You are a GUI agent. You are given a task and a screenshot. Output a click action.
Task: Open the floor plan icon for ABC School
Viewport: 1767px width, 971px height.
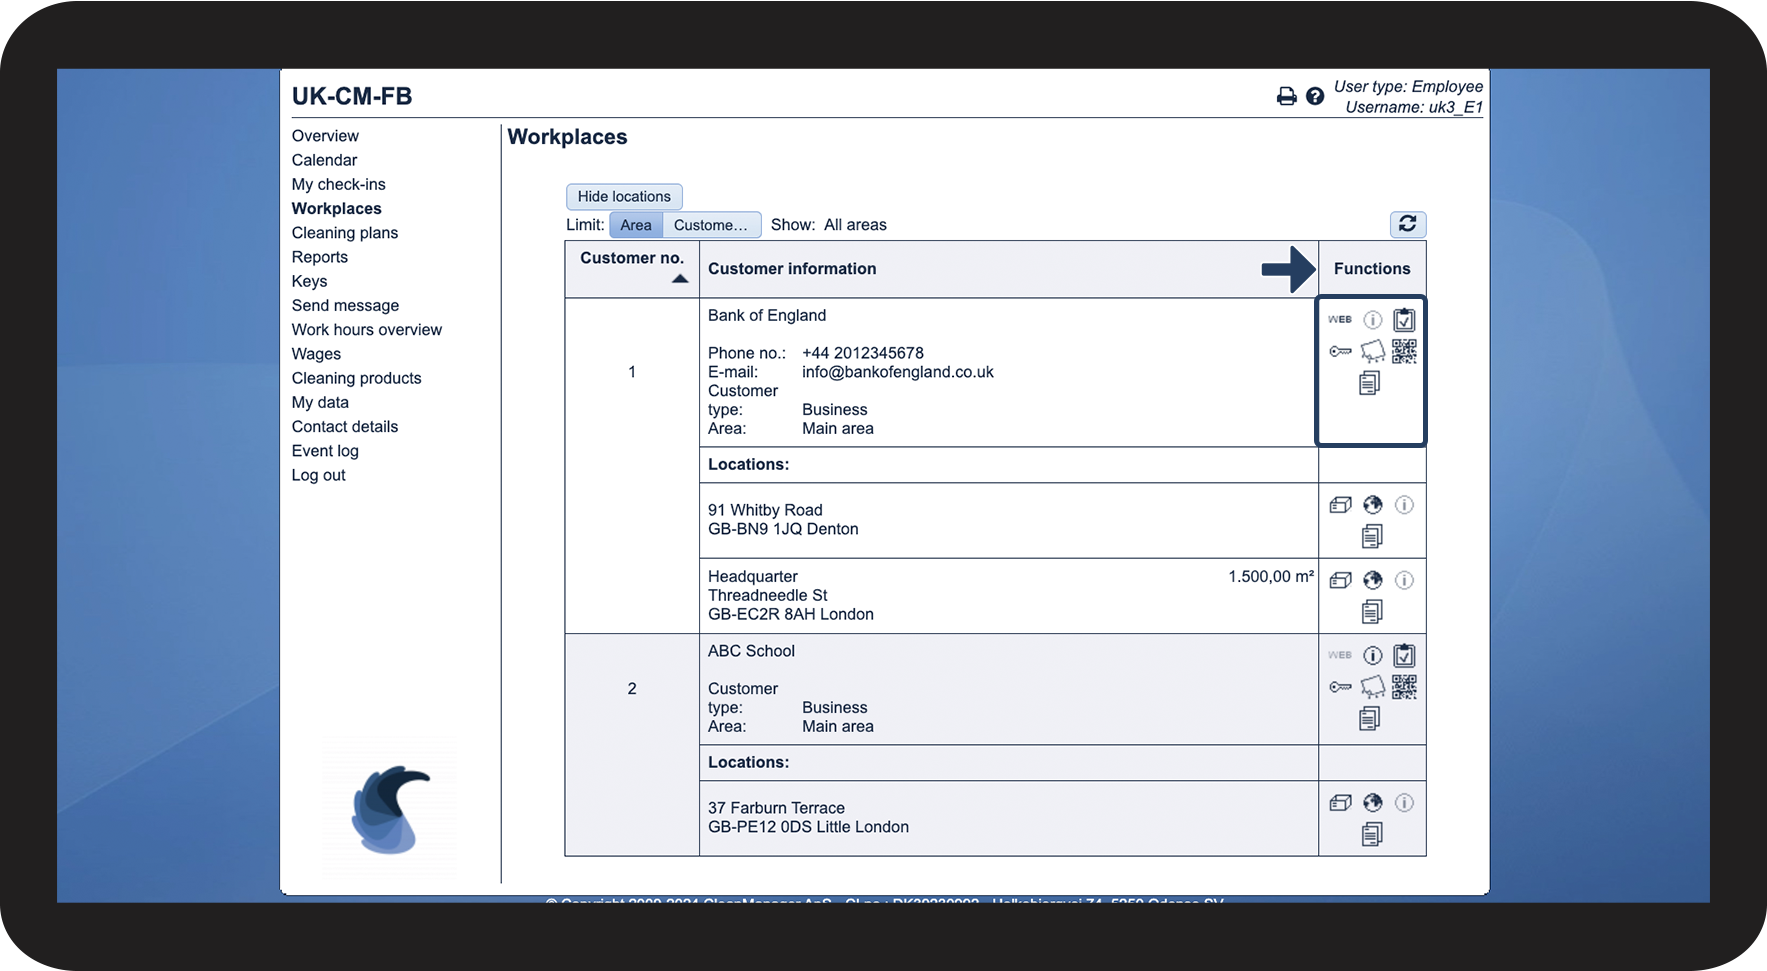click(x=1373, y=687)
